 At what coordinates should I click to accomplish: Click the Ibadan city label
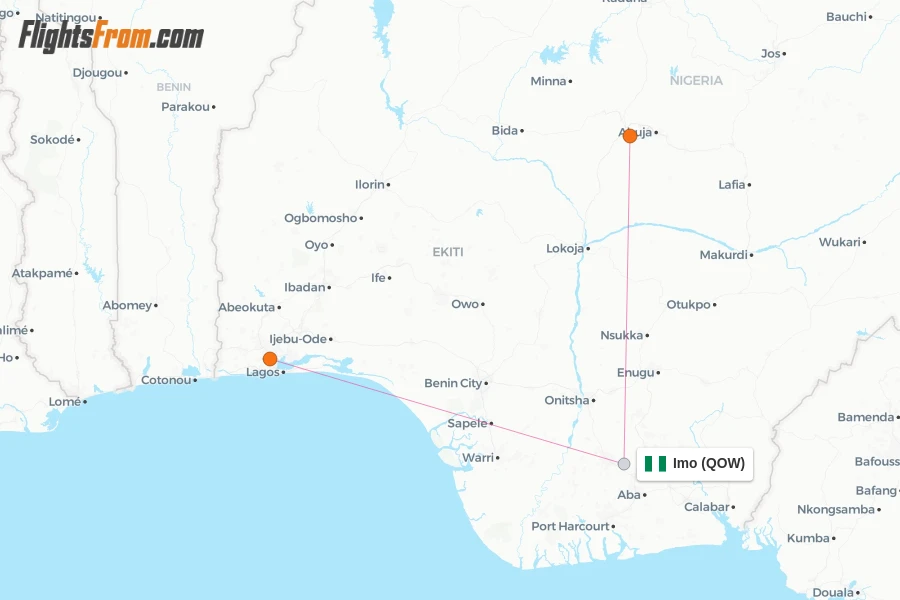(x=304, y=287)
